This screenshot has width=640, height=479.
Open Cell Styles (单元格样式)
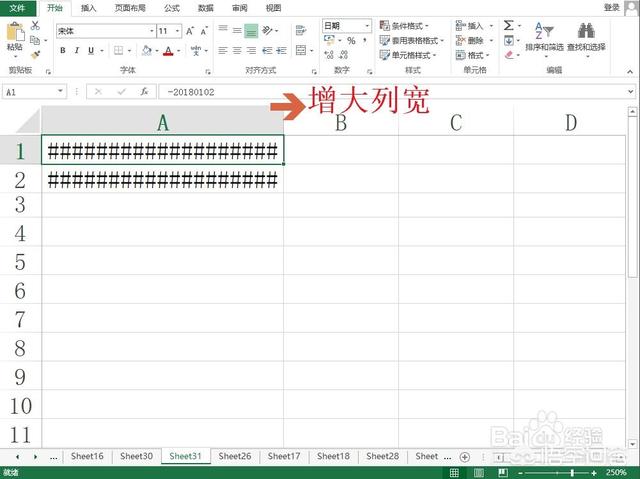tap(408, 55)
